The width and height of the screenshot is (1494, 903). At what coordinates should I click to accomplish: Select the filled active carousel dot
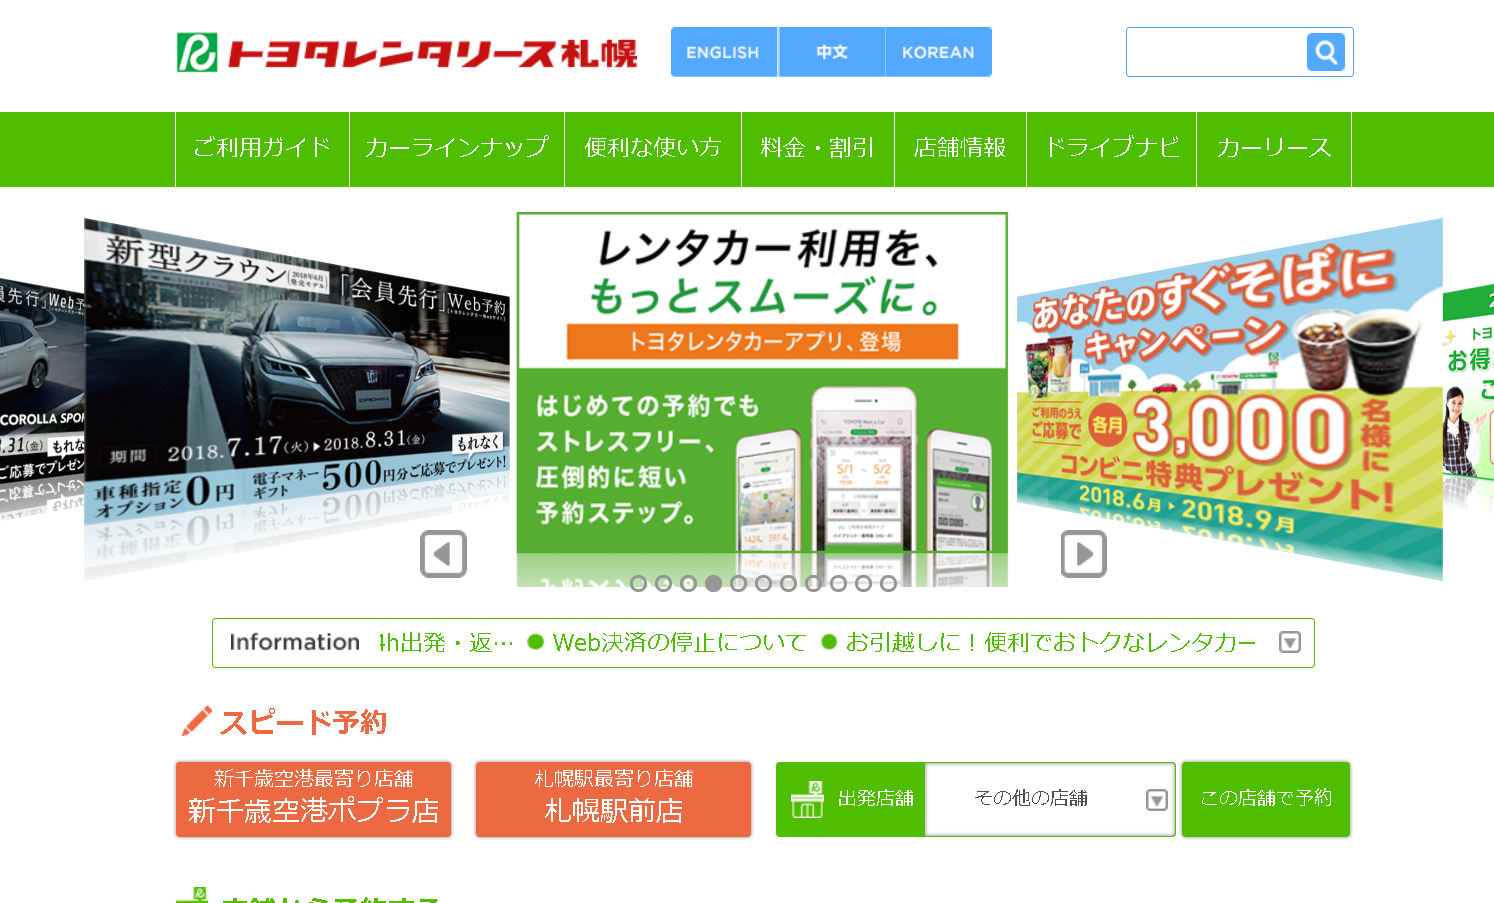point(713,583)
